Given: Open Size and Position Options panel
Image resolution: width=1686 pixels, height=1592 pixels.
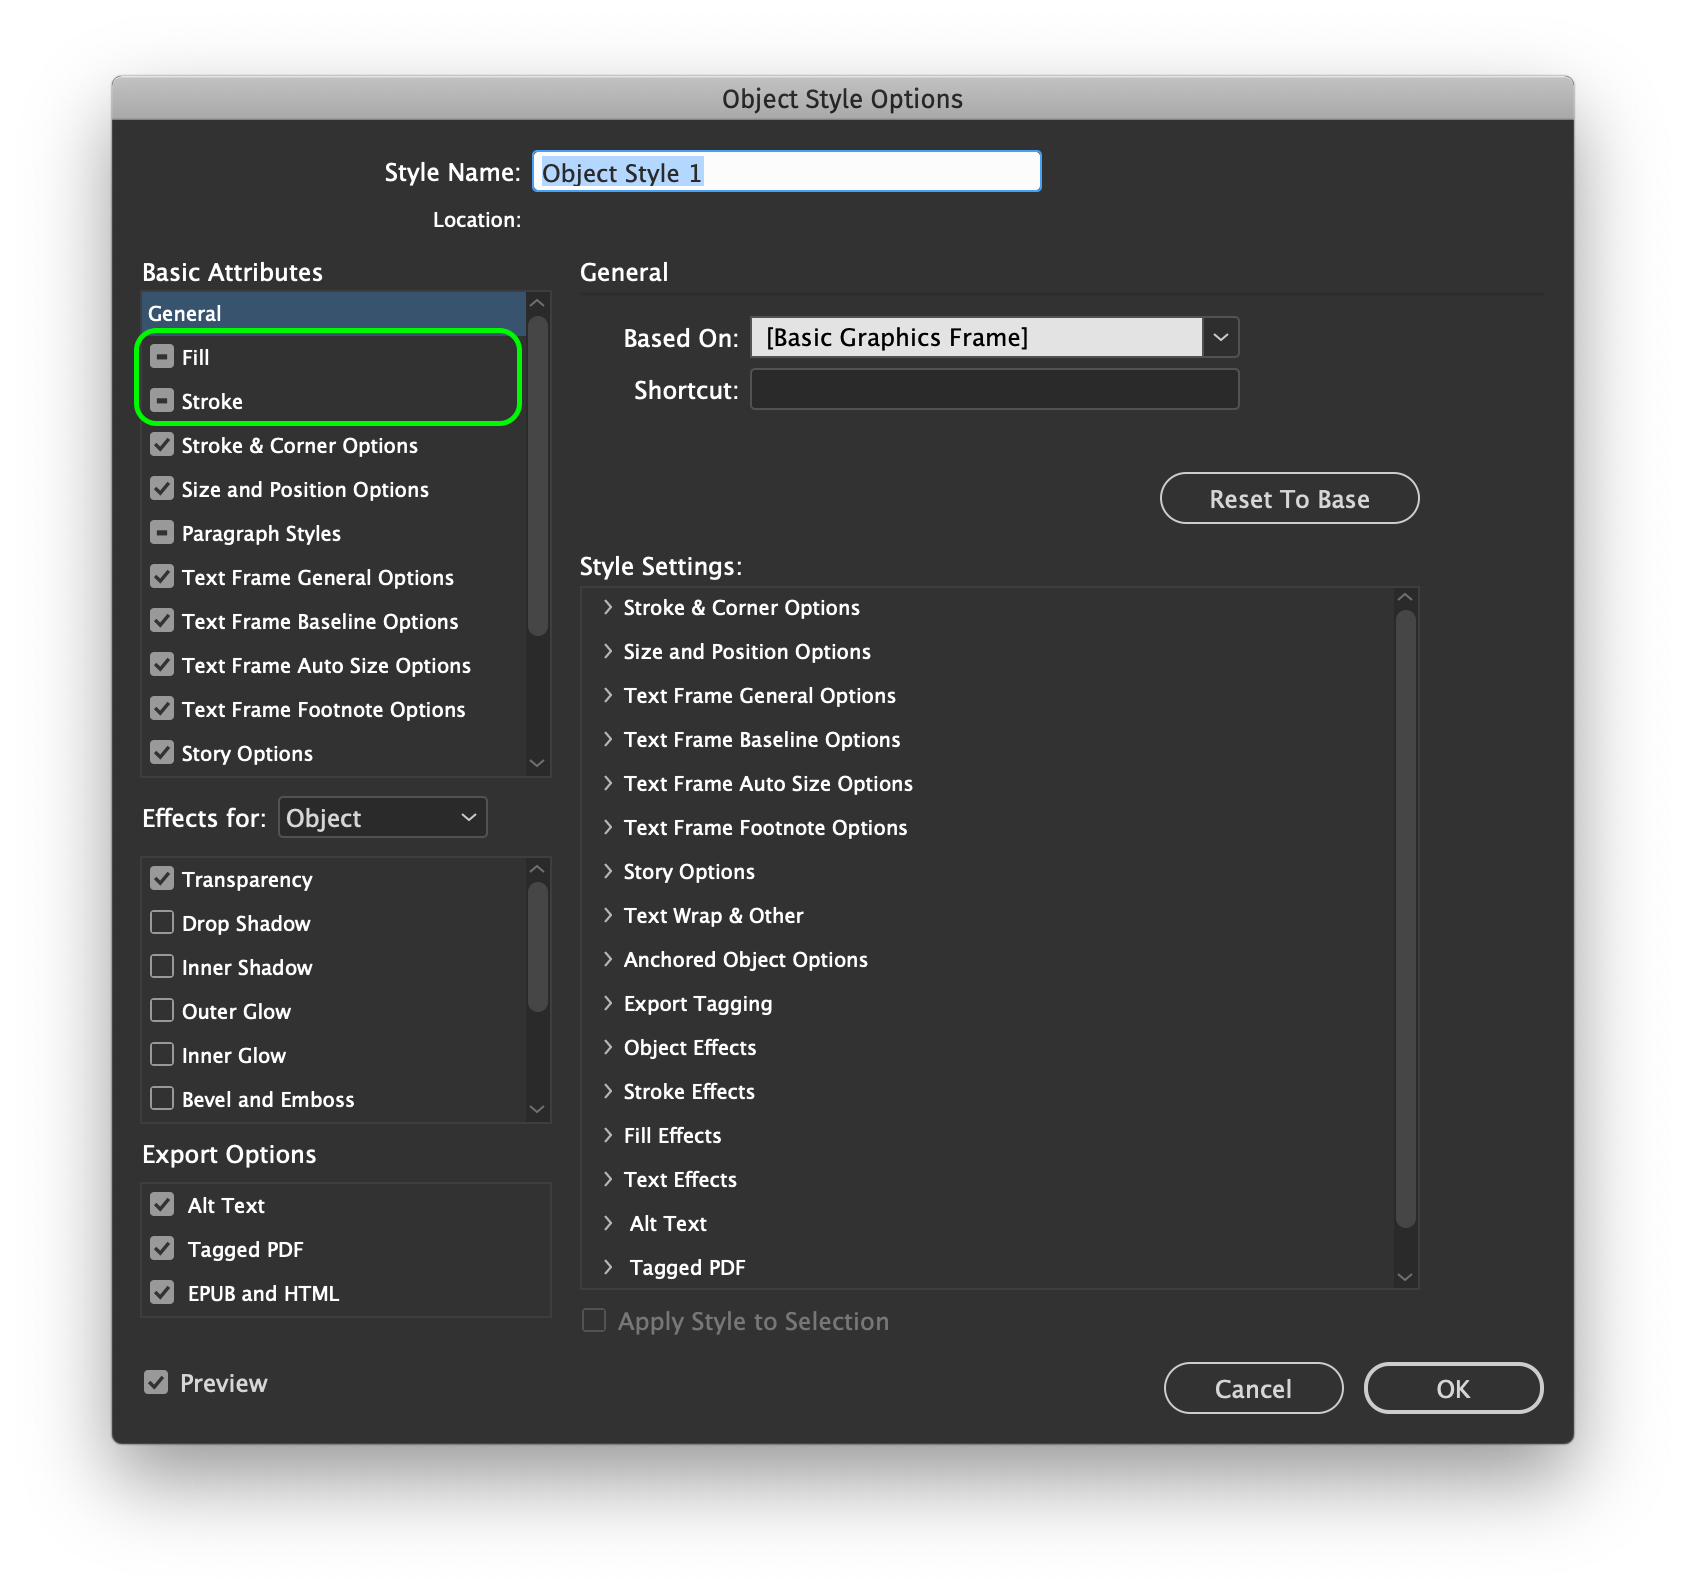Looking at the screenshot, I should pyautogui.click(x=305, y=489).
